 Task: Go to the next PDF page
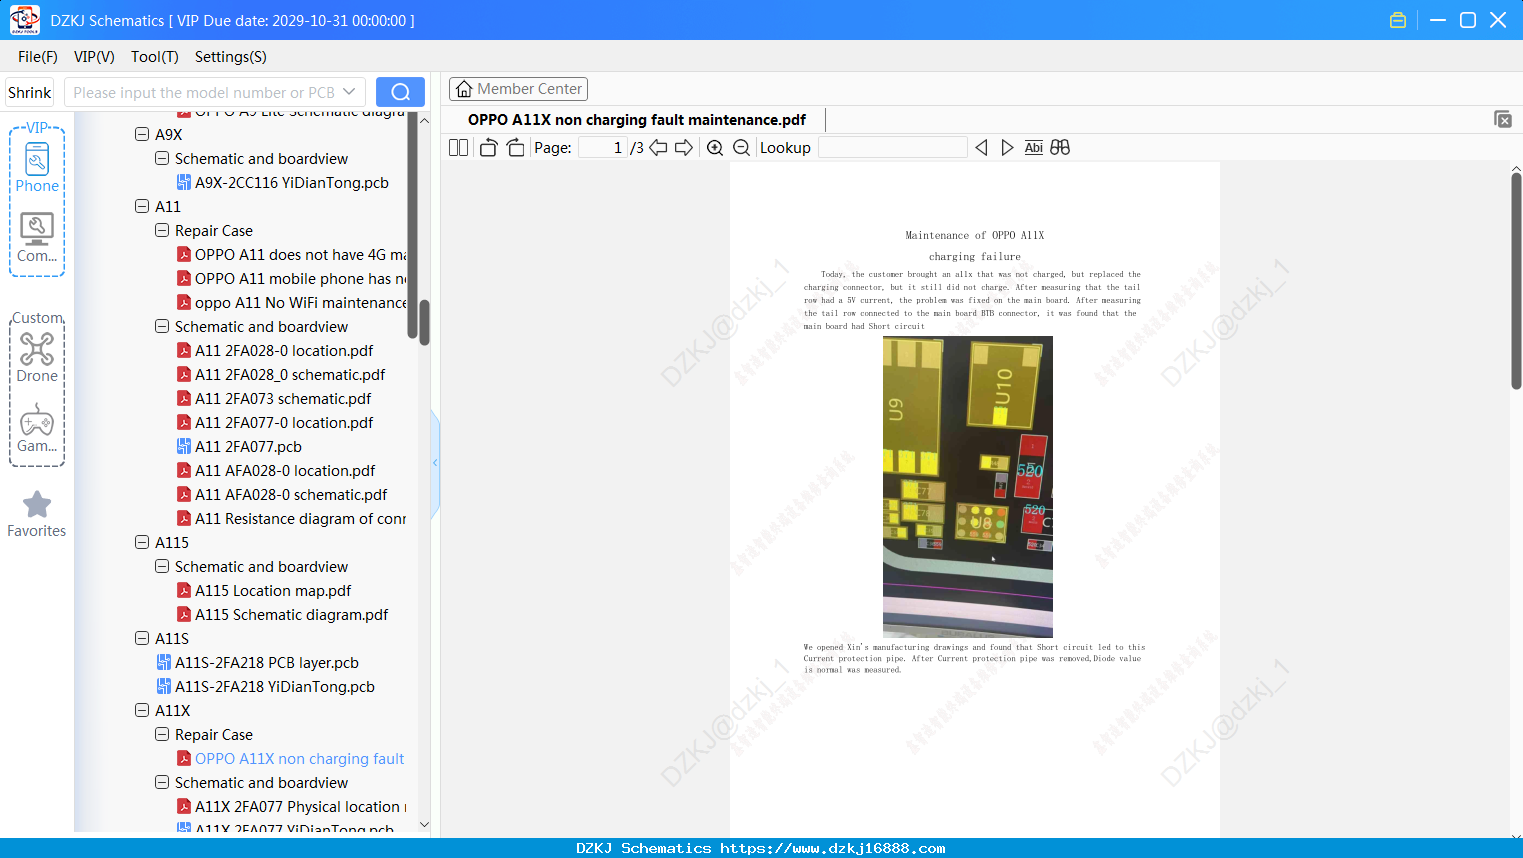tap(684, 148)
